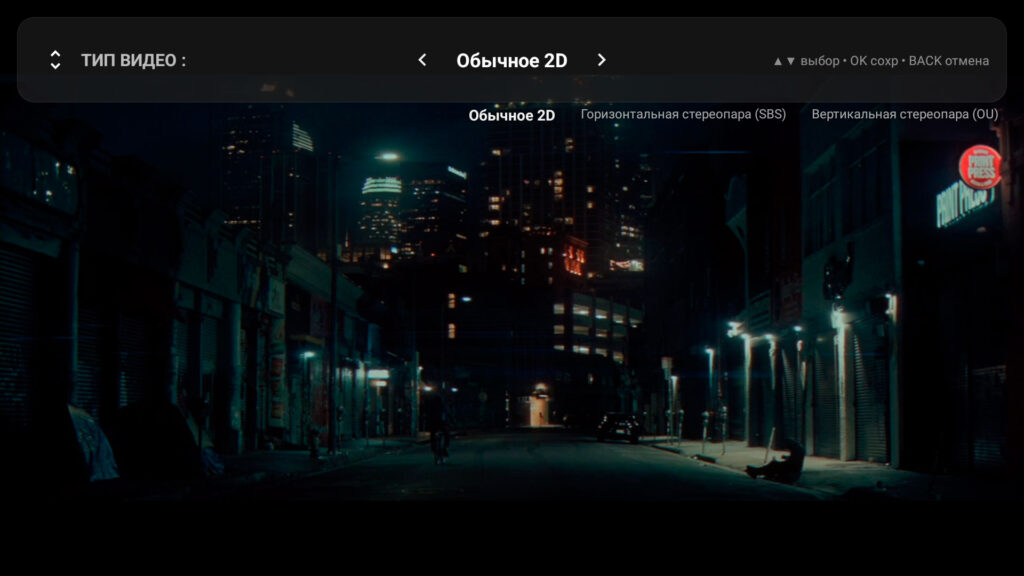1024x576 pixels.
Task: Click the parked car in the video
Action: coord(618,427)
